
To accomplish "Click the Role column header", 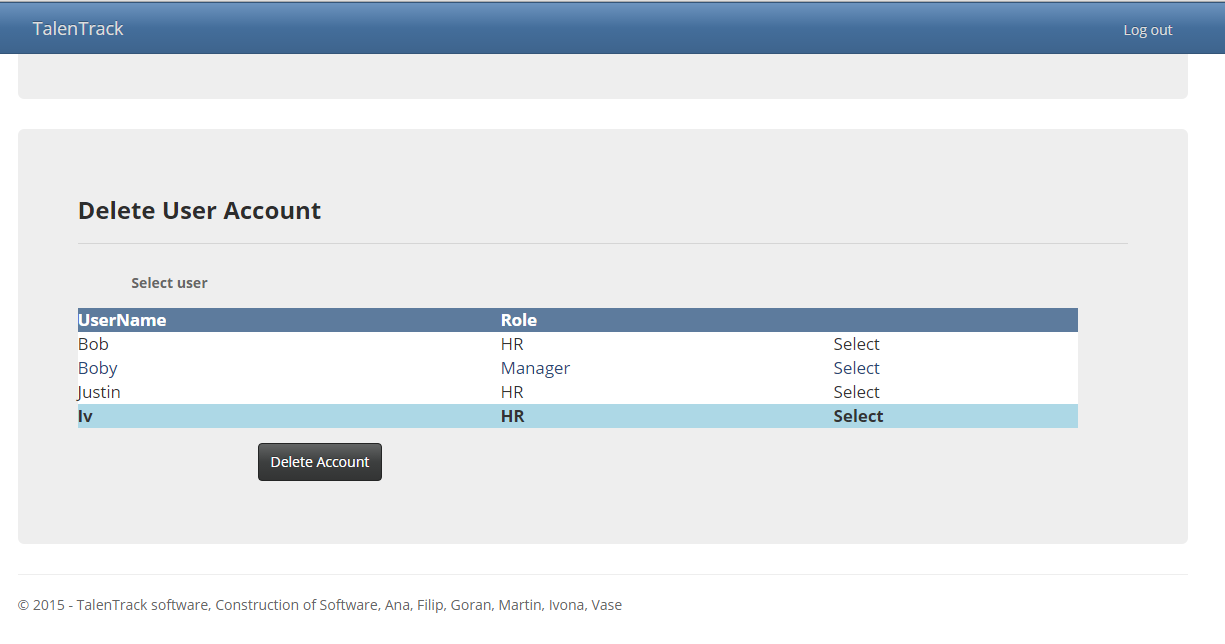I will (518, 320).
